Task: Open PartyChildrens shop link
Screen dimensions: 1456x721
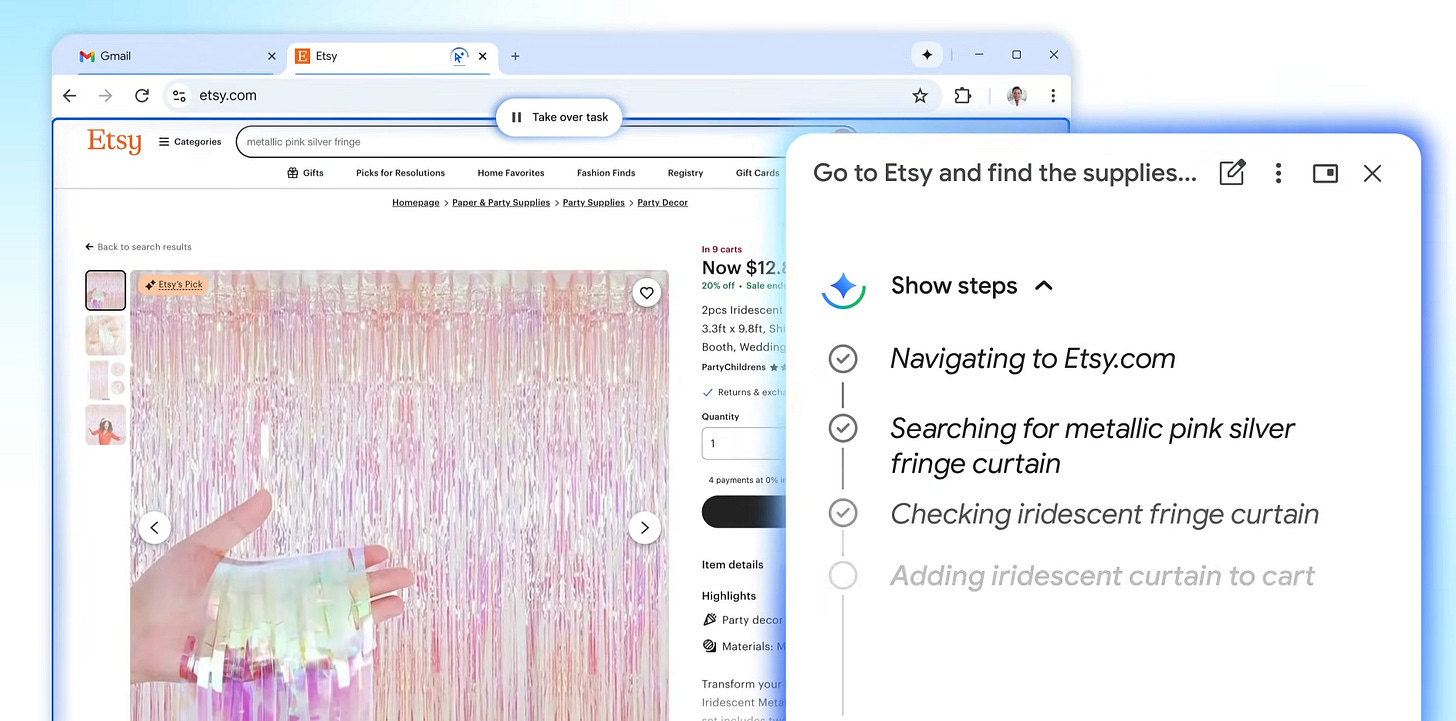Action: point(734,368)
